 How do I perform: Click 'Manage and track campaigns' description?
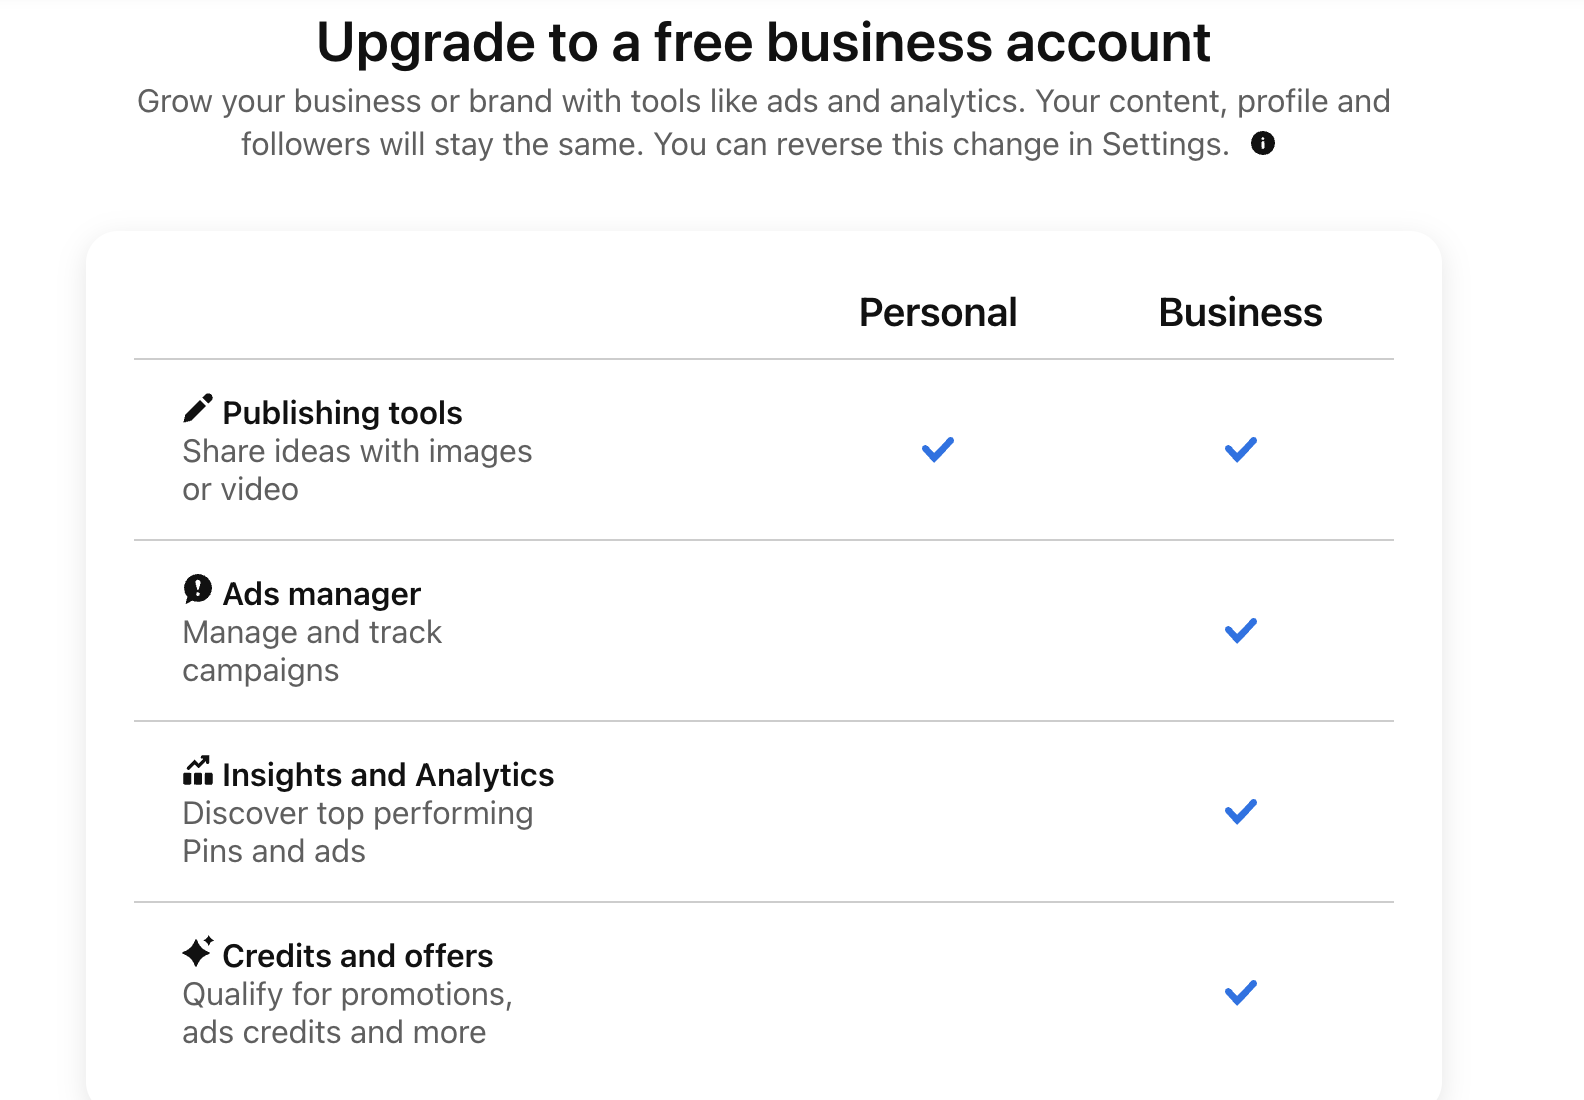click(x=311, y=651)
